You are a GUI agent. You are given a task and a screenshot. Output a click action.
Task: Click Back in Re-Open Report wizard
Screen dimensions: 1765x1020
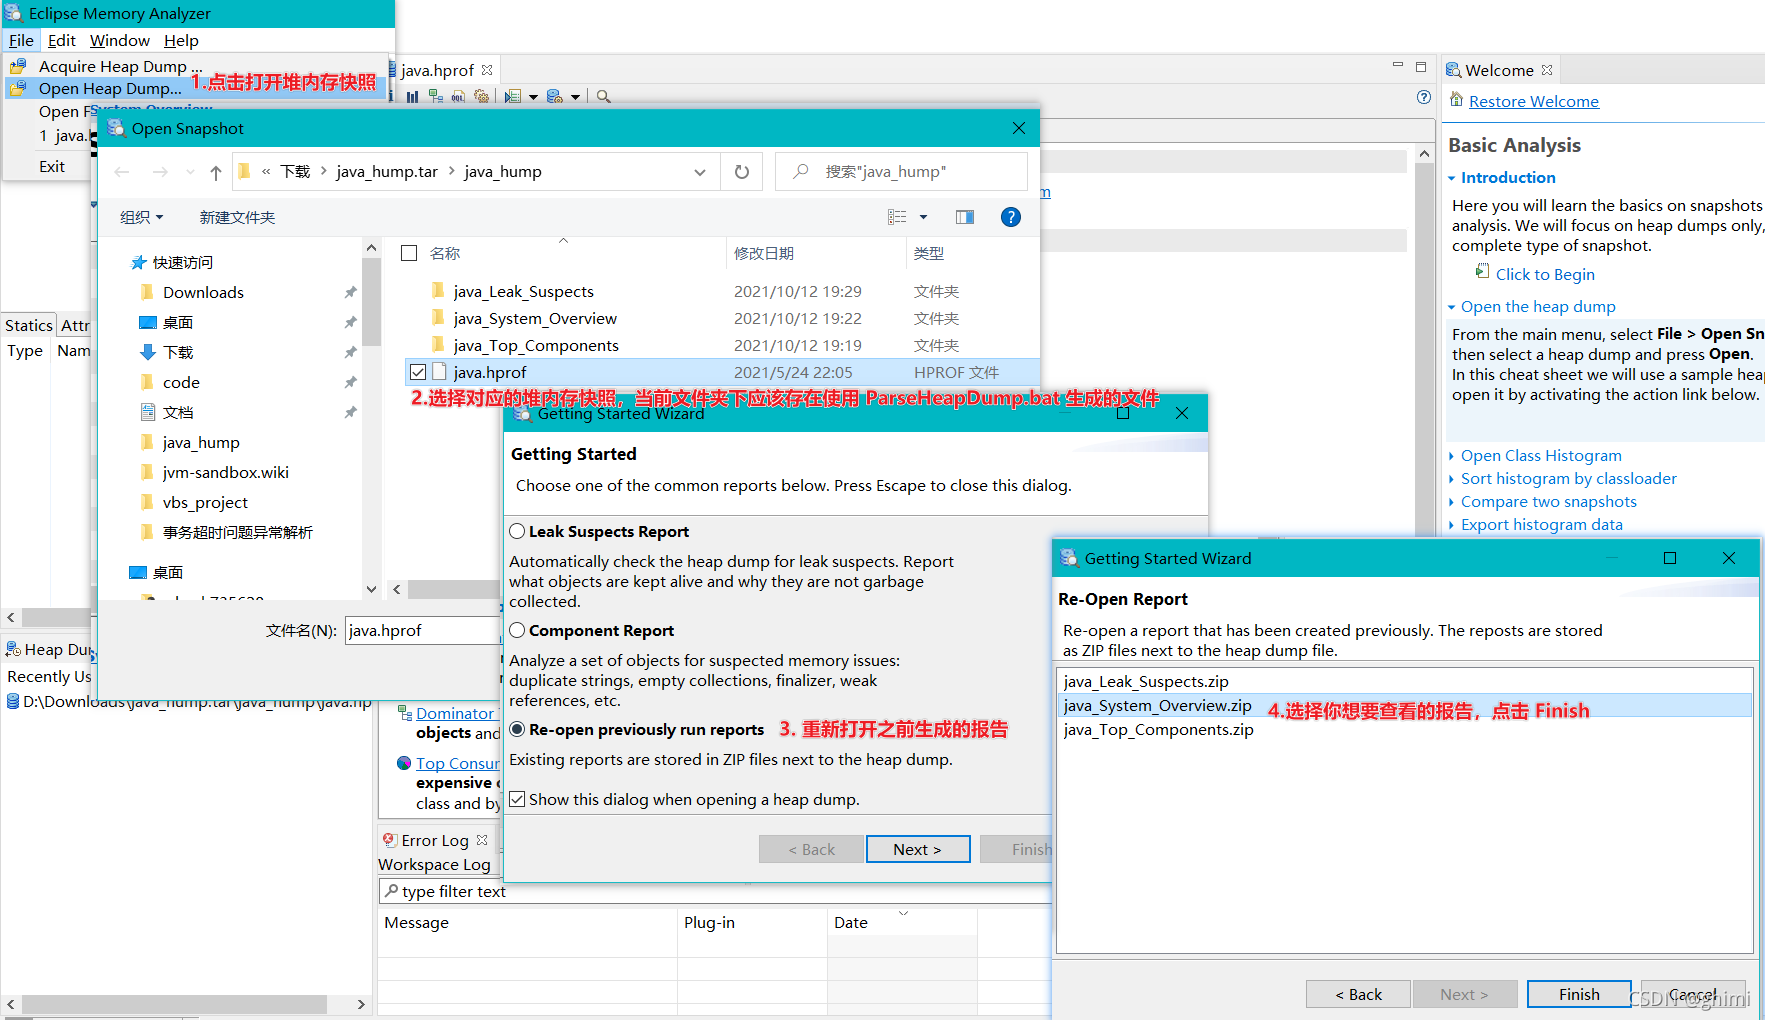click(1358, 994)
